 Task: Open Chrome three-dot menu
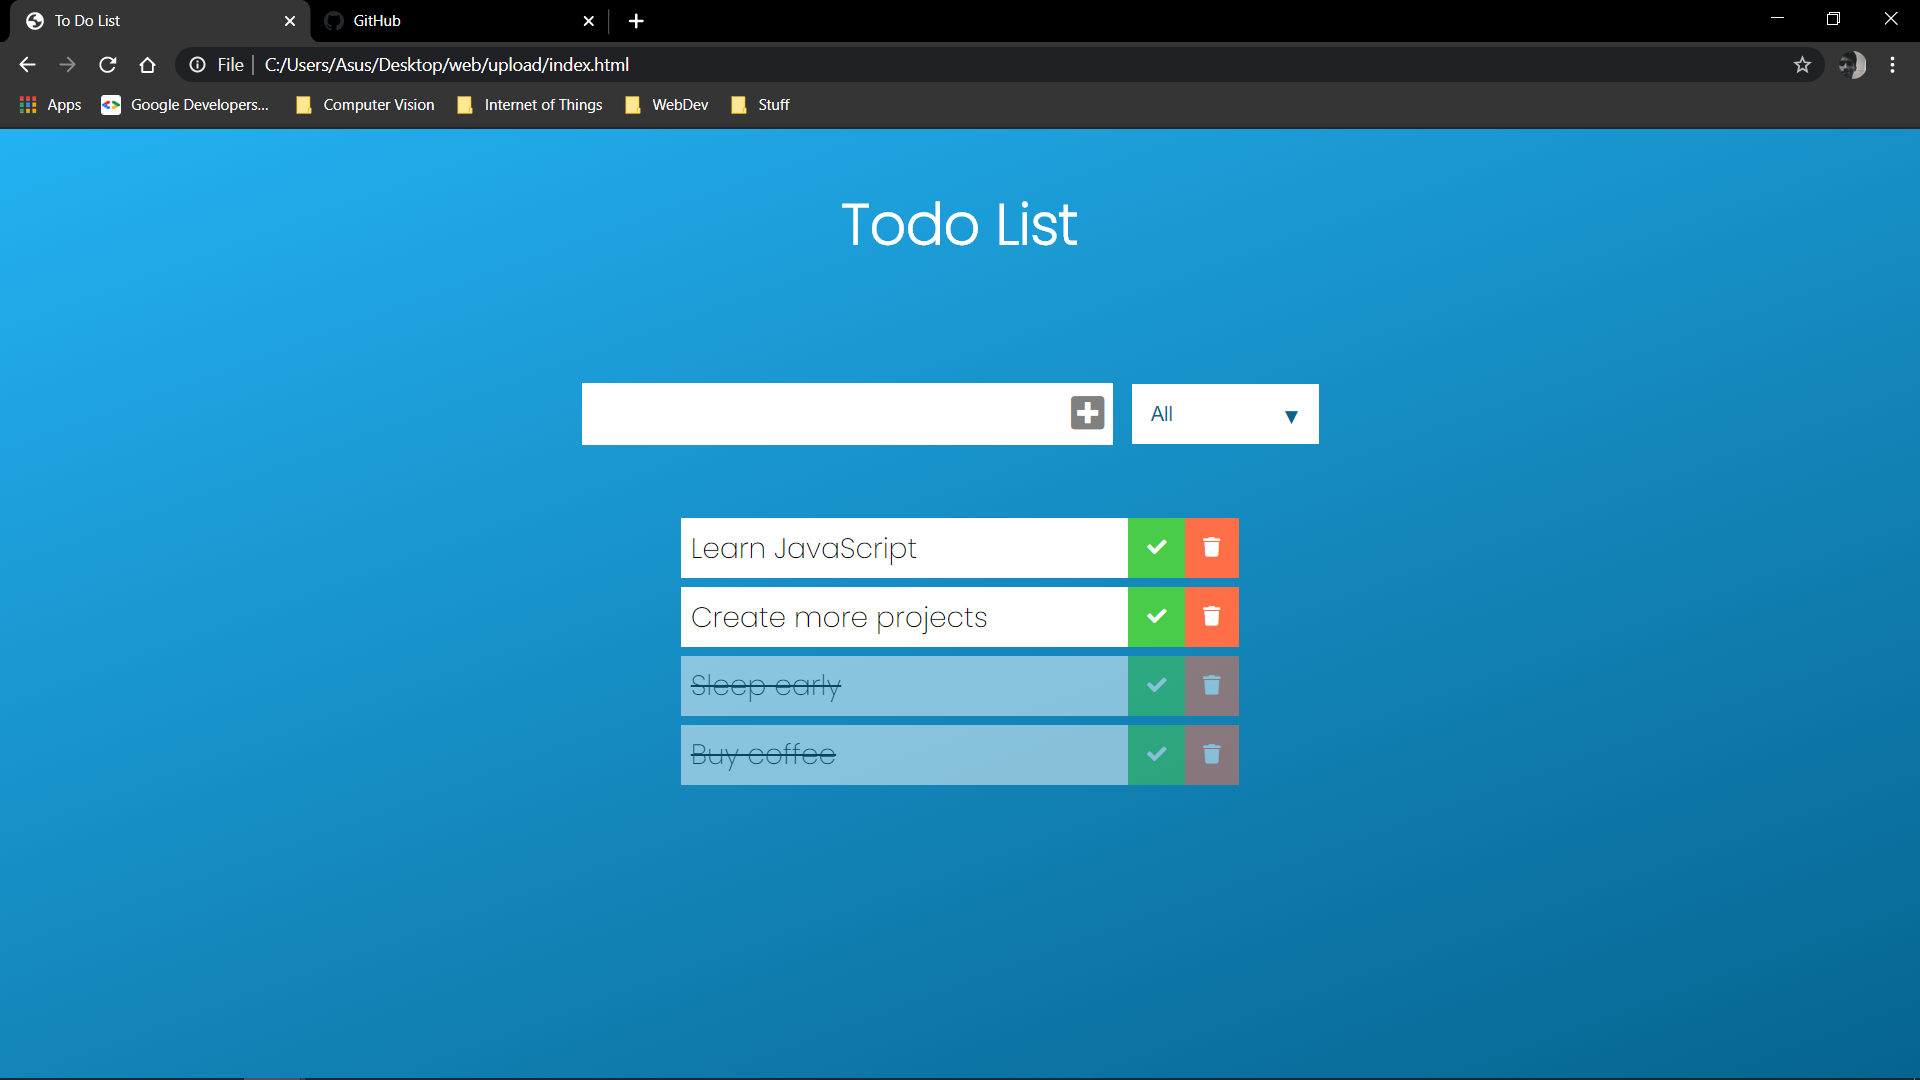tap(1892, 65)
